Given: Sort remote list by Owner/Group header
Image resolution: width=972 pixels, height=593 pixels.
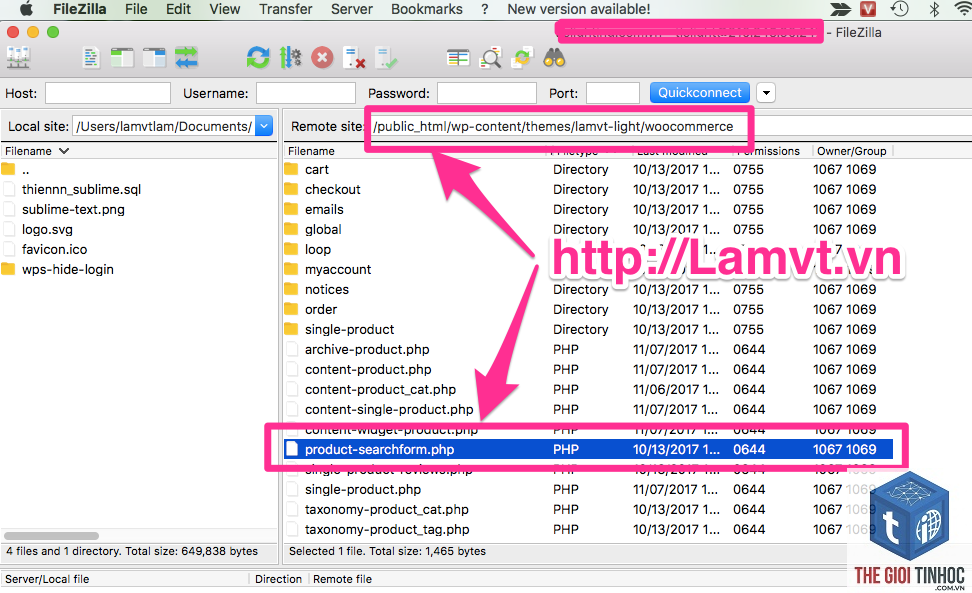Looking at the screenshot, I should (852, 151).
